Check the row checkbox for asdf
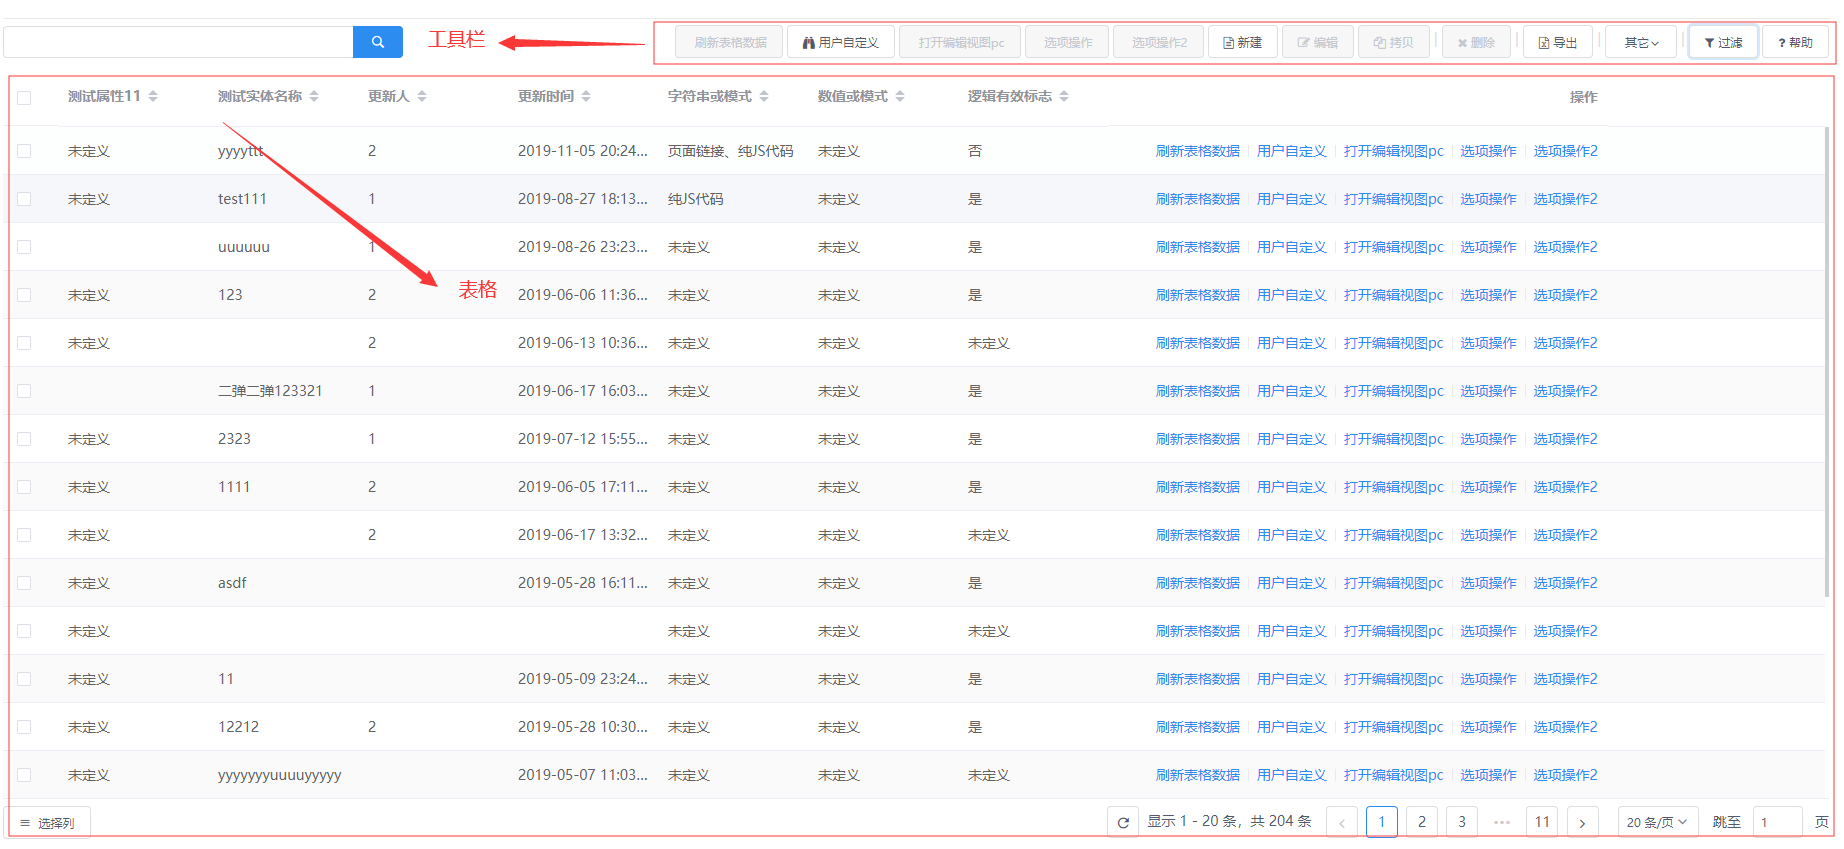The height and width of the screenshot is (849, 1844). tap(24, 583)
